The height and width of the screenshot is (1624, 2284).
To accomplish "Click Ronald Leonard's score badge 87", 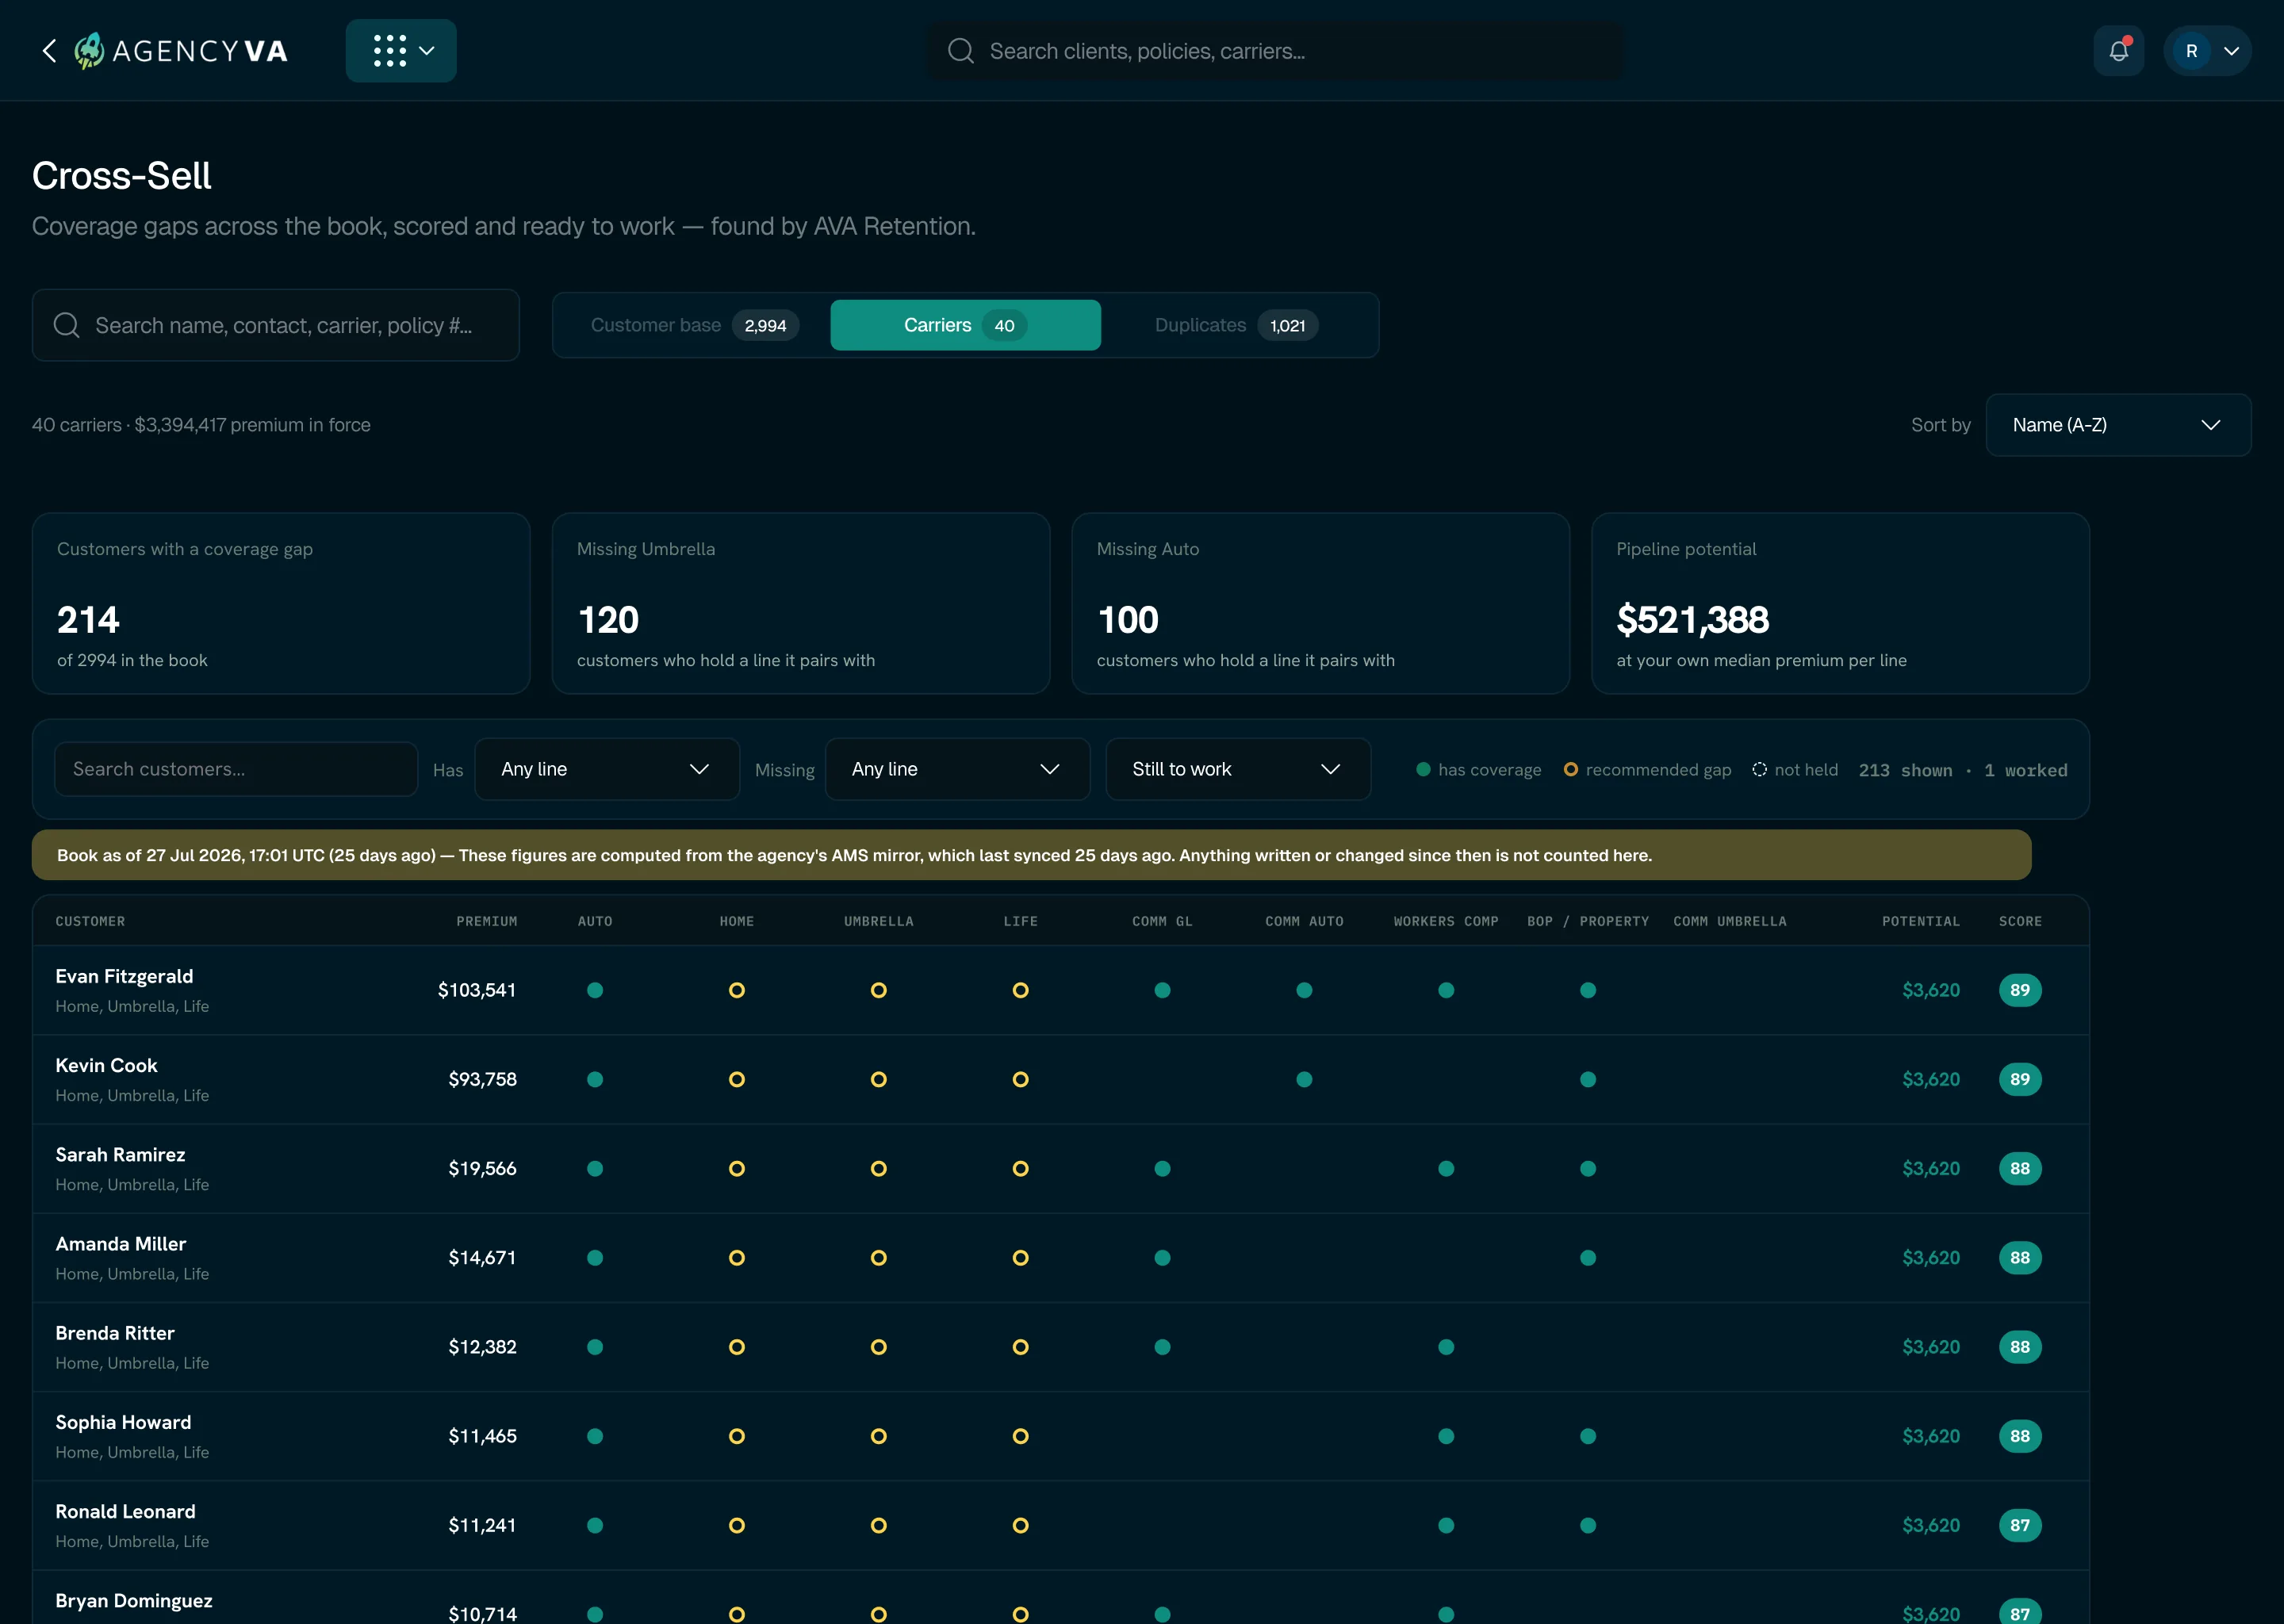I will pos(2020,1525).
